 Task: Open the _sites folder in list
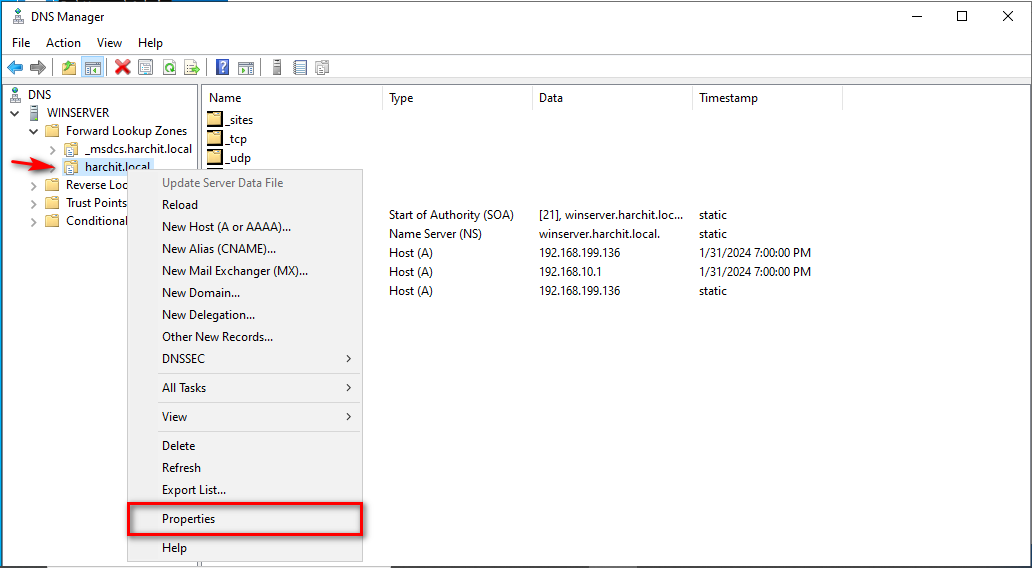coord(239,120)
